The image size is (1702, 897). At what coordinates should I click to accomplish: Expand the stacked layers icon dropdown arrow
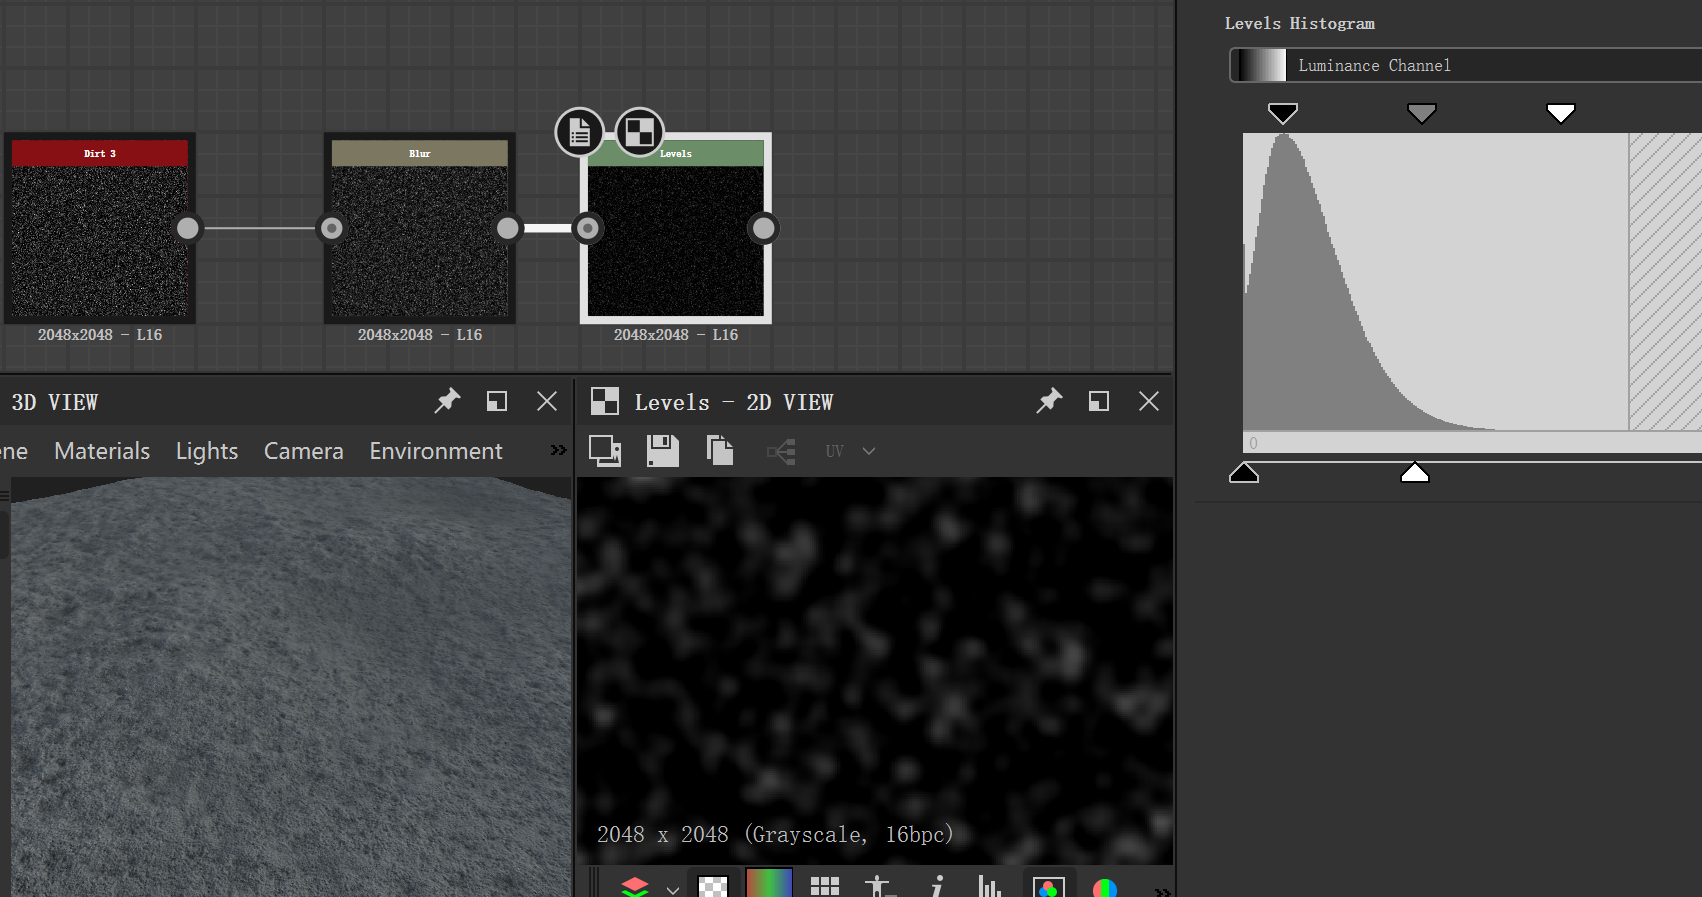coord(673,889)
